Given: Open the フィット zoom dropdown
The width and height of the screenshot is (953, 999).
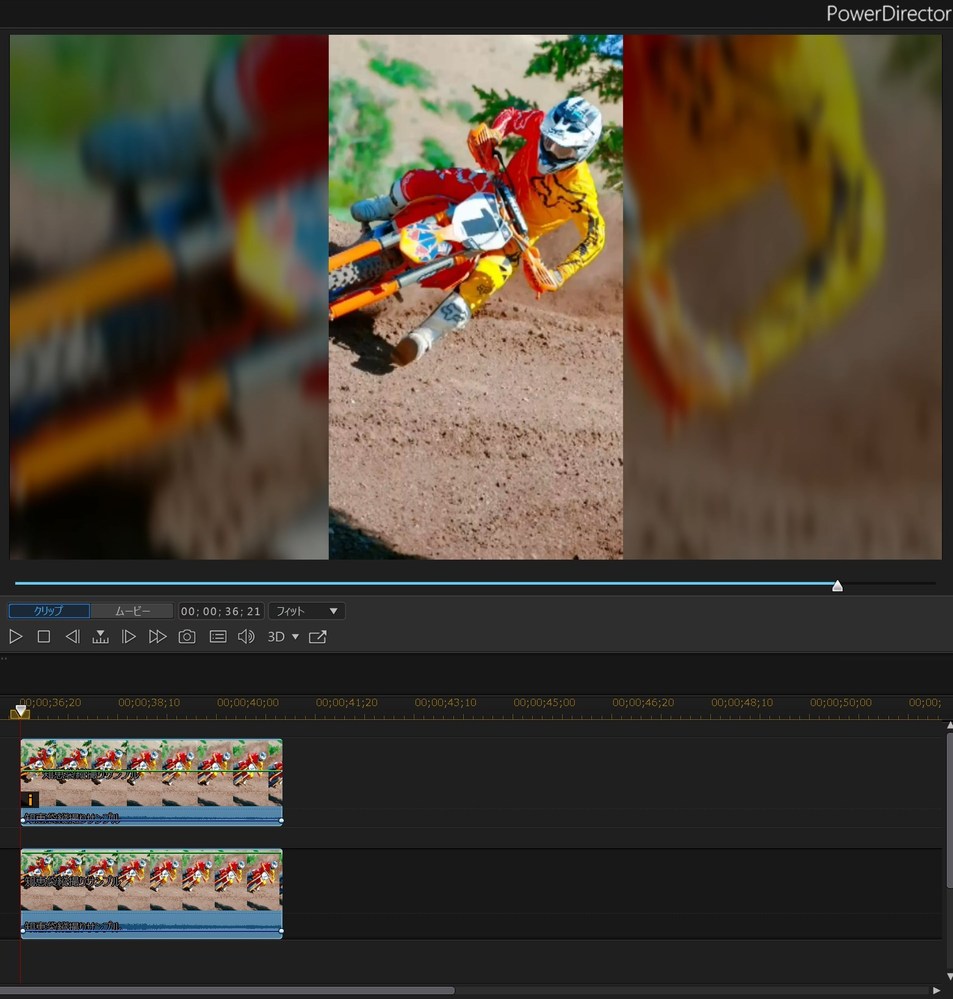Looking at the screenshot, I should pyautogui.click(x=307, y=611).
